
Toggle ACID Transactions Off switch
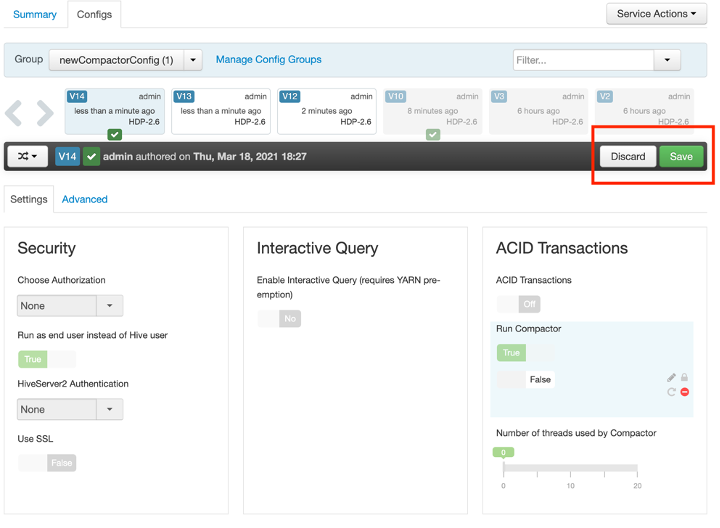[x=519, y=304]
